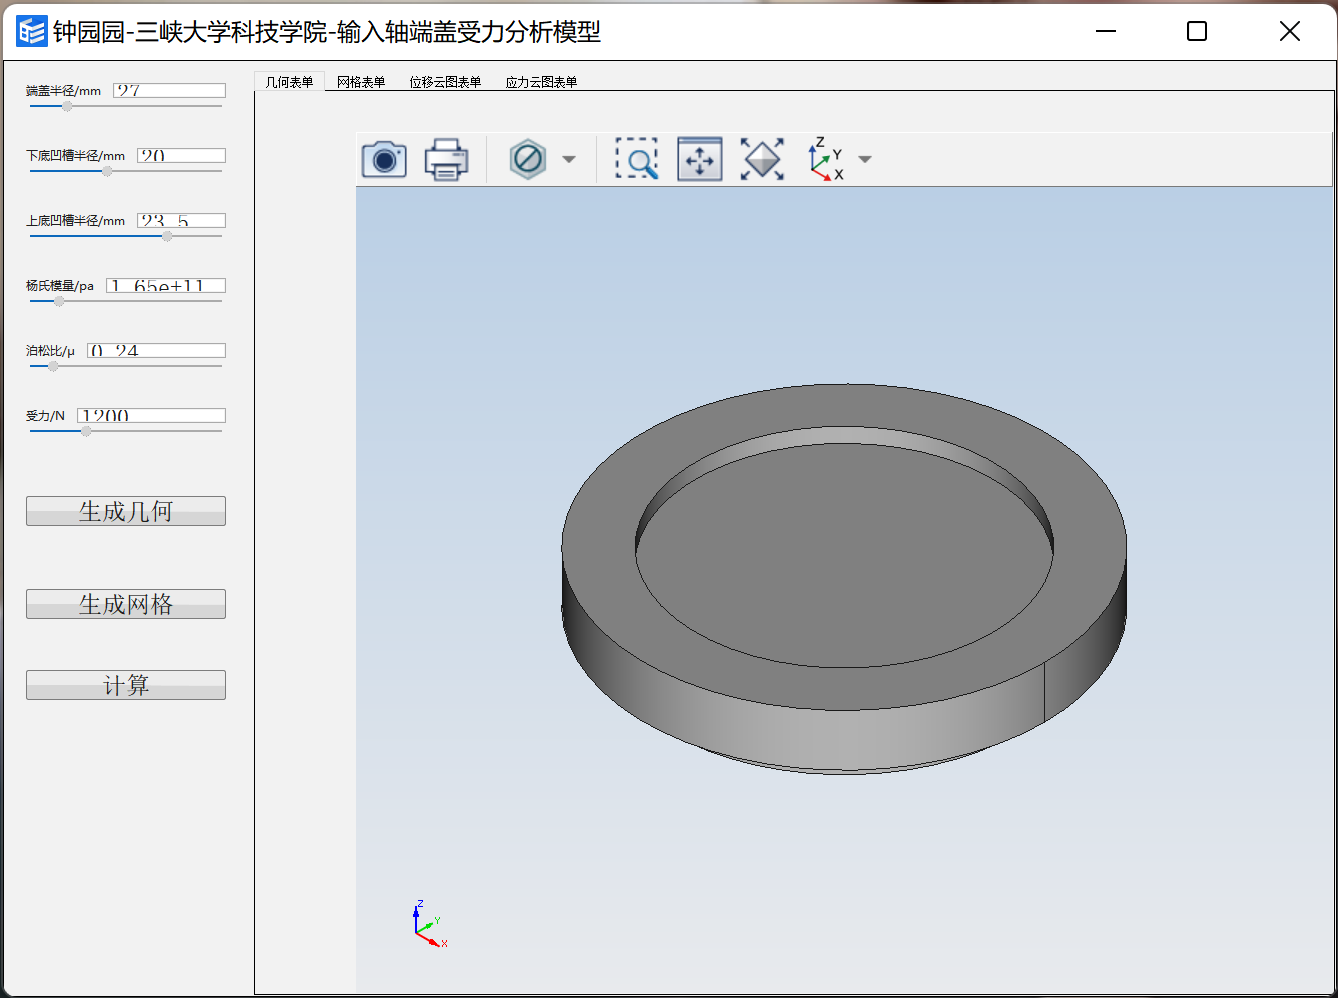Click the pan/move view icon
This screenshot has width=1338, height=998.
click(700, 159)
